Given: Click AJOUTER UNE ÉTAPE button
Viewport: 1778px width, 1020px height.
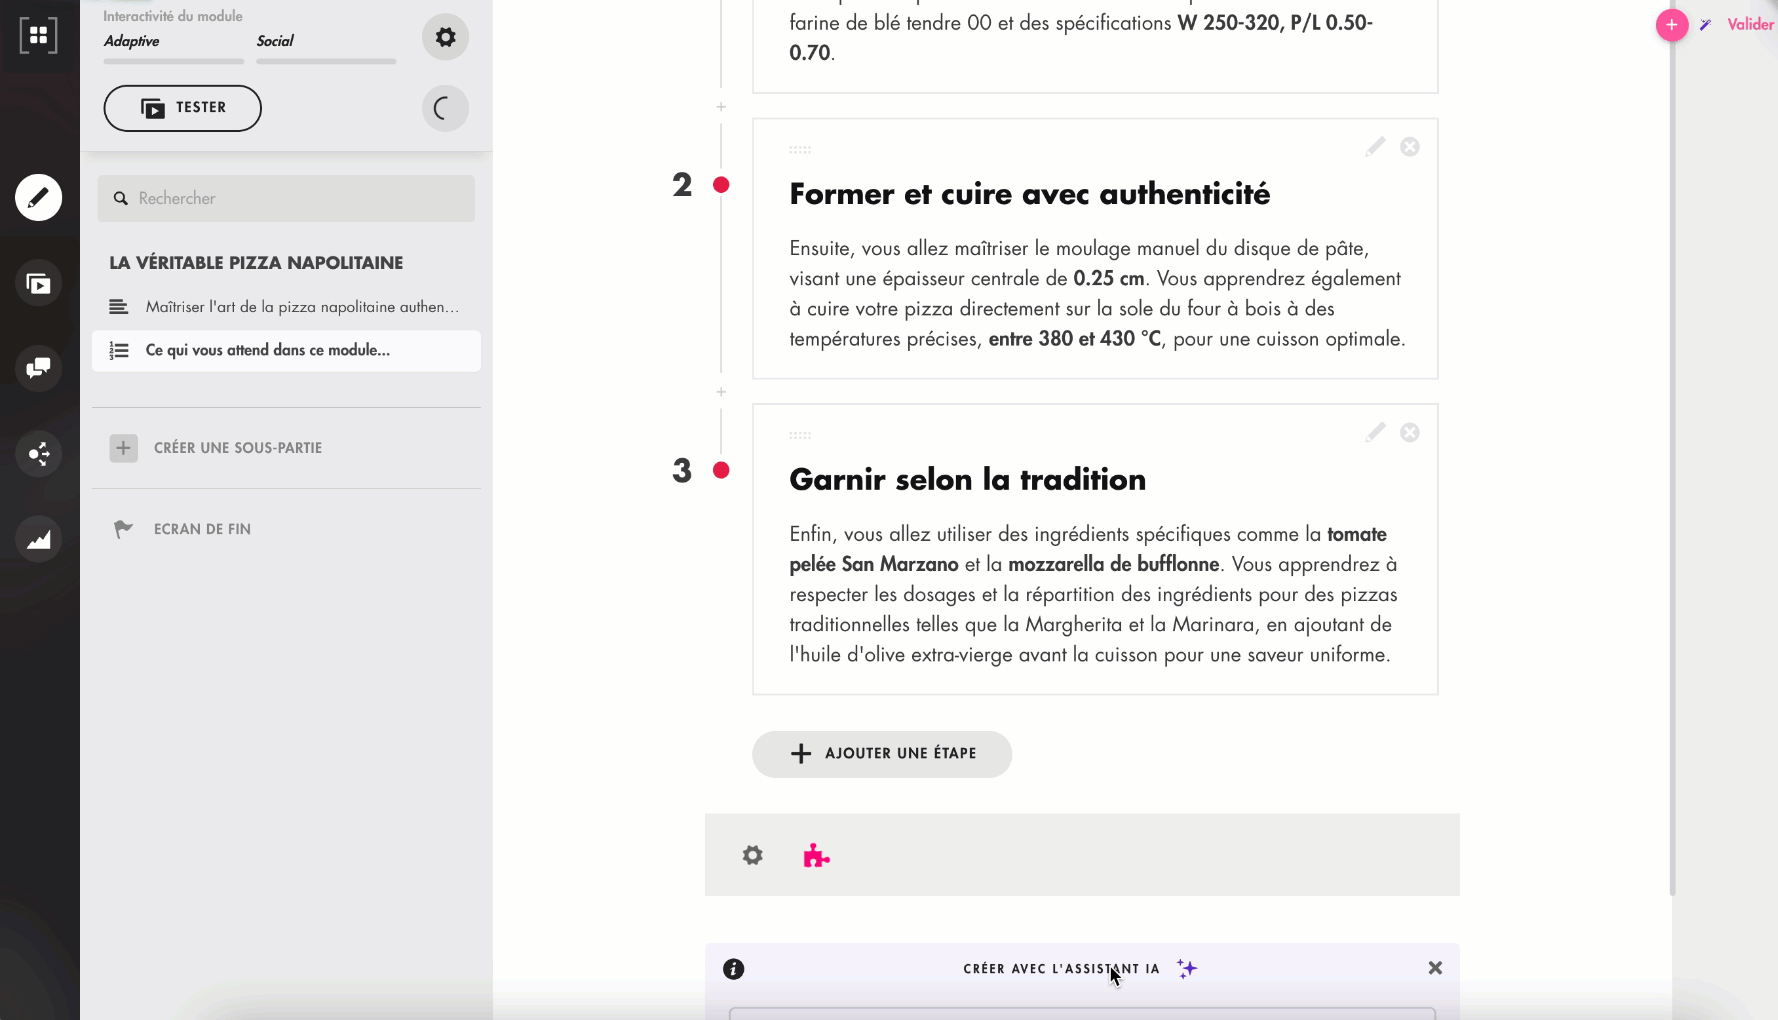Looking at the screenshot, I should coord(881,754).
